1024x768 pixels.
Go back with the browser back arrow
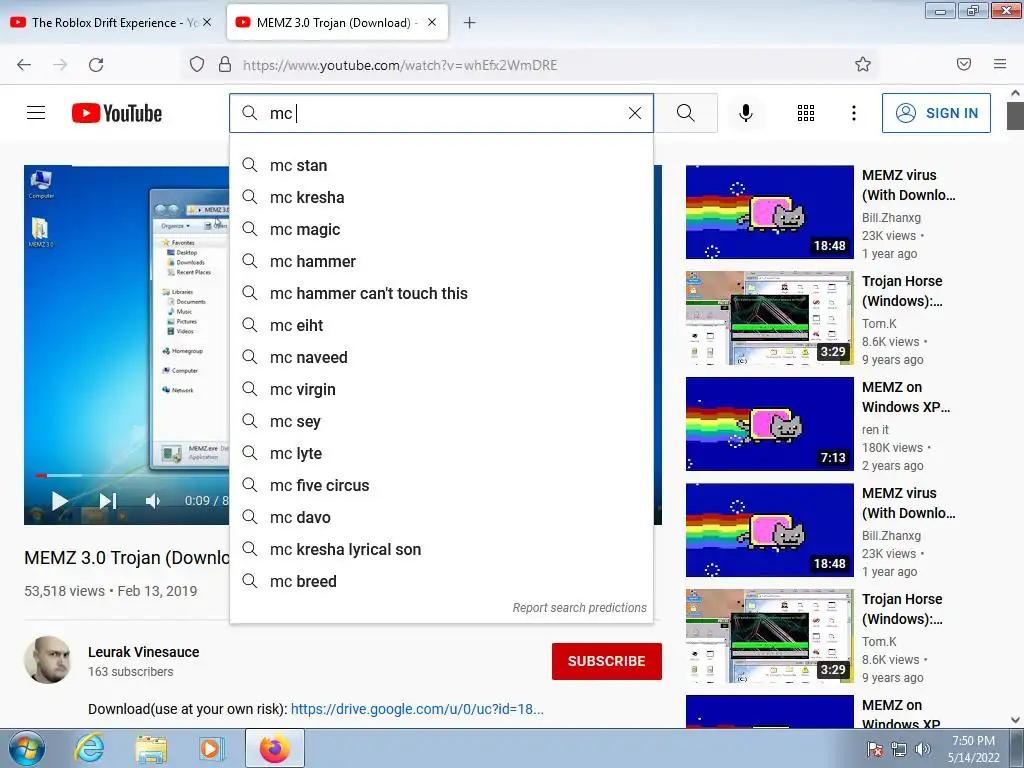coord(24,65)
